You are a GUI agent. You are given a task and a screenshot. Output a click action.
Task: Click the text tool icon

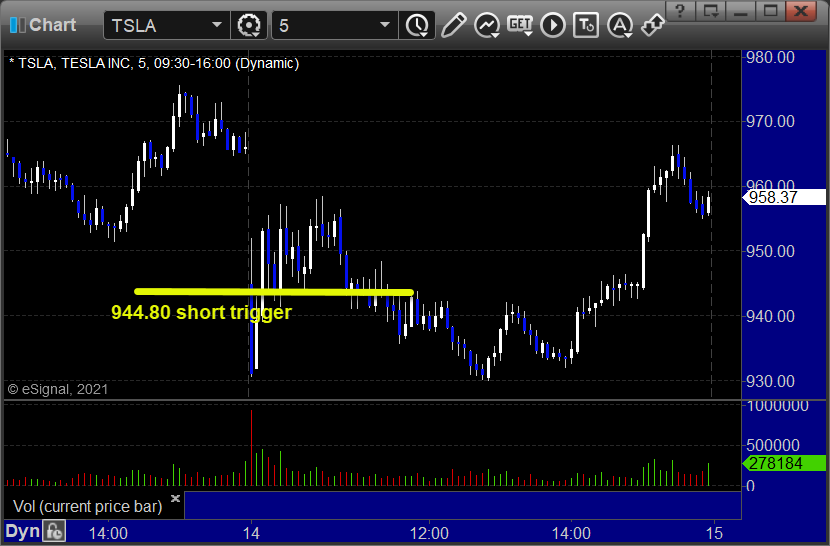[x=586, y=25]
